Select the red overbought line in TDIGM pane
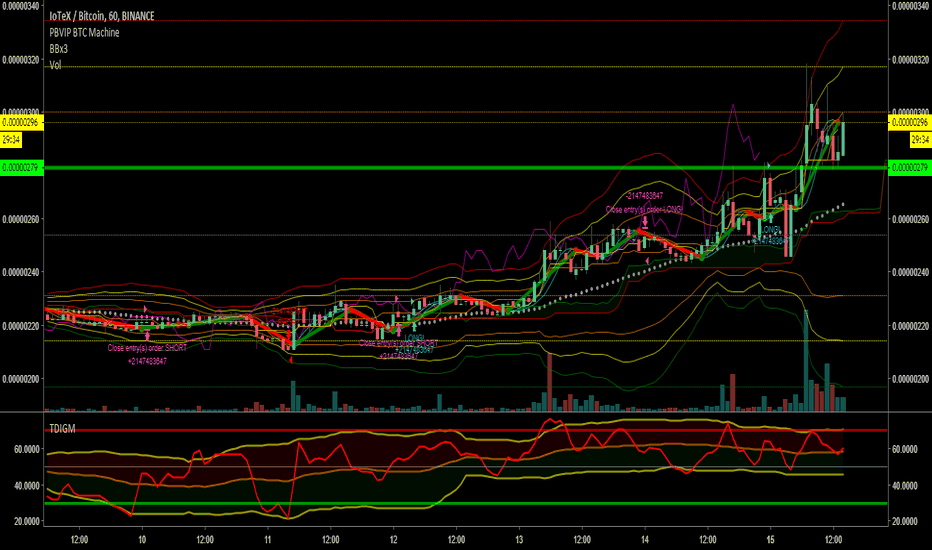Screen dimensions: 932x550 click(465, 430)
